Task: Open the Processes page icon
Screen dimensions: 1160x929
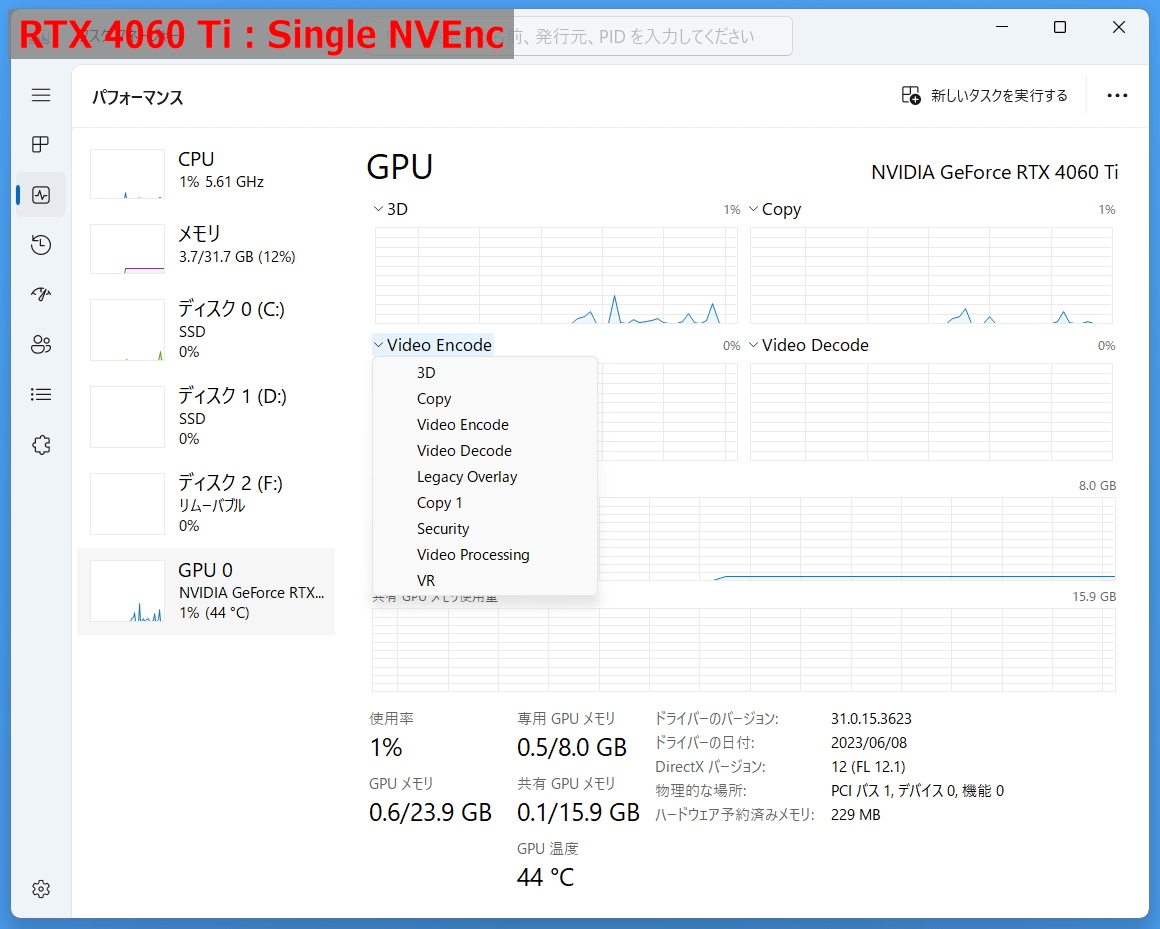Action: pyautogui.click(x=41, y=144)
